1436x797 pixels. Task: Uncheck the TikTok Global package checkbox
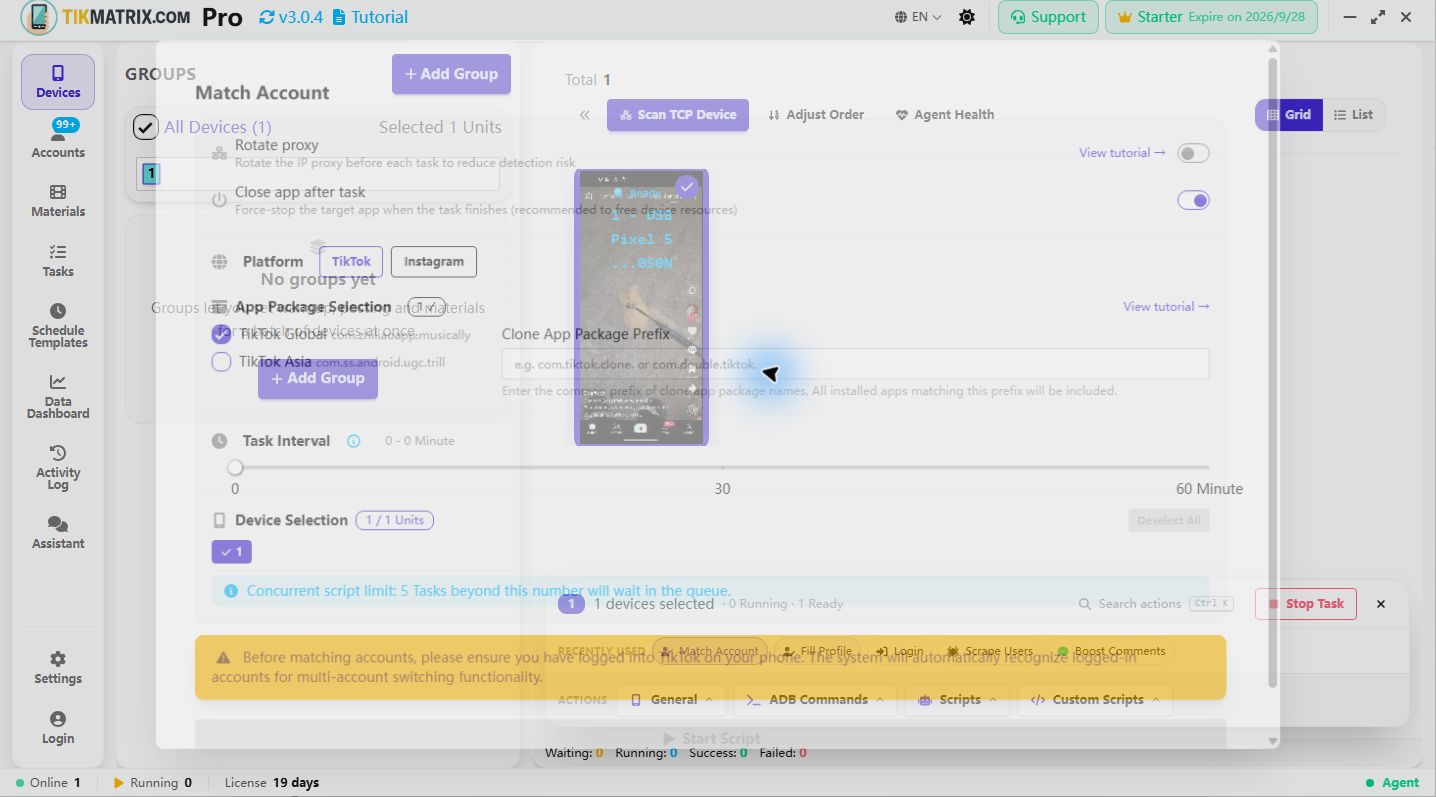[222, 334]
